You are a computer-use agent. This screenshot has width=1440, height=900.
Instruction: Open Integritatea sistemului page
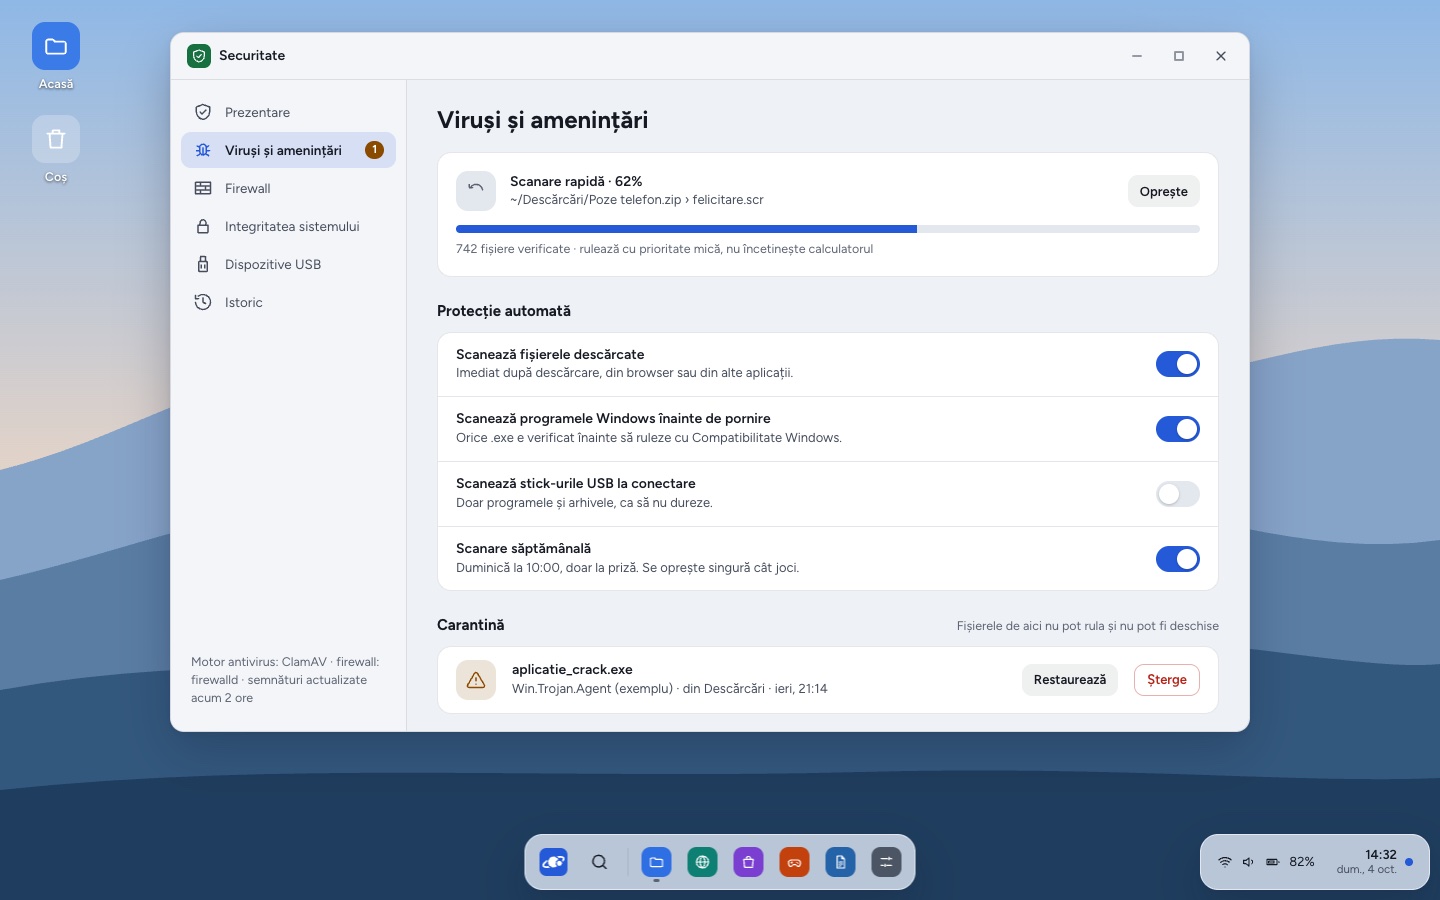coord(288,226)
